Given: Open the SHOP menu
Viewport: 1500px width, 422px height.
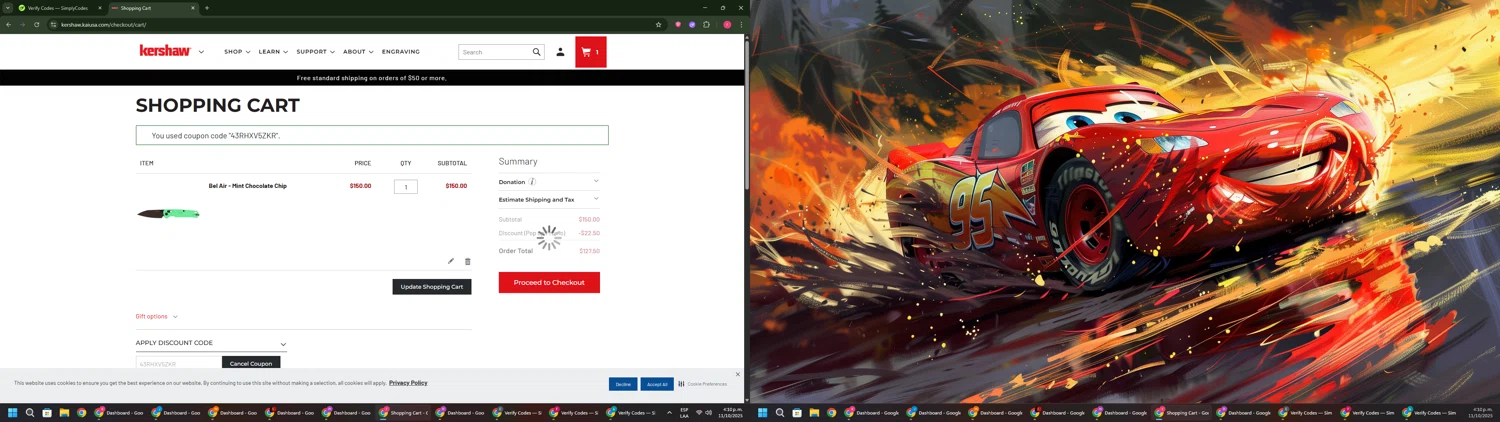Looking at the screenshot, I should (x=237, y=52).
